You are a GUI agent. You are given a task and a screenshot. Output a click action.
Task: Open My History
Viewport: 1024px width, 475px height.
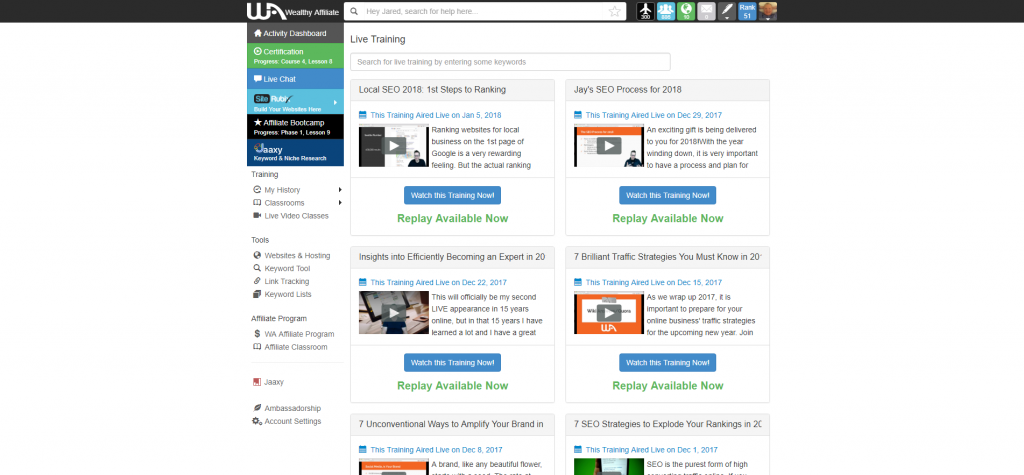tap(282, 190)
